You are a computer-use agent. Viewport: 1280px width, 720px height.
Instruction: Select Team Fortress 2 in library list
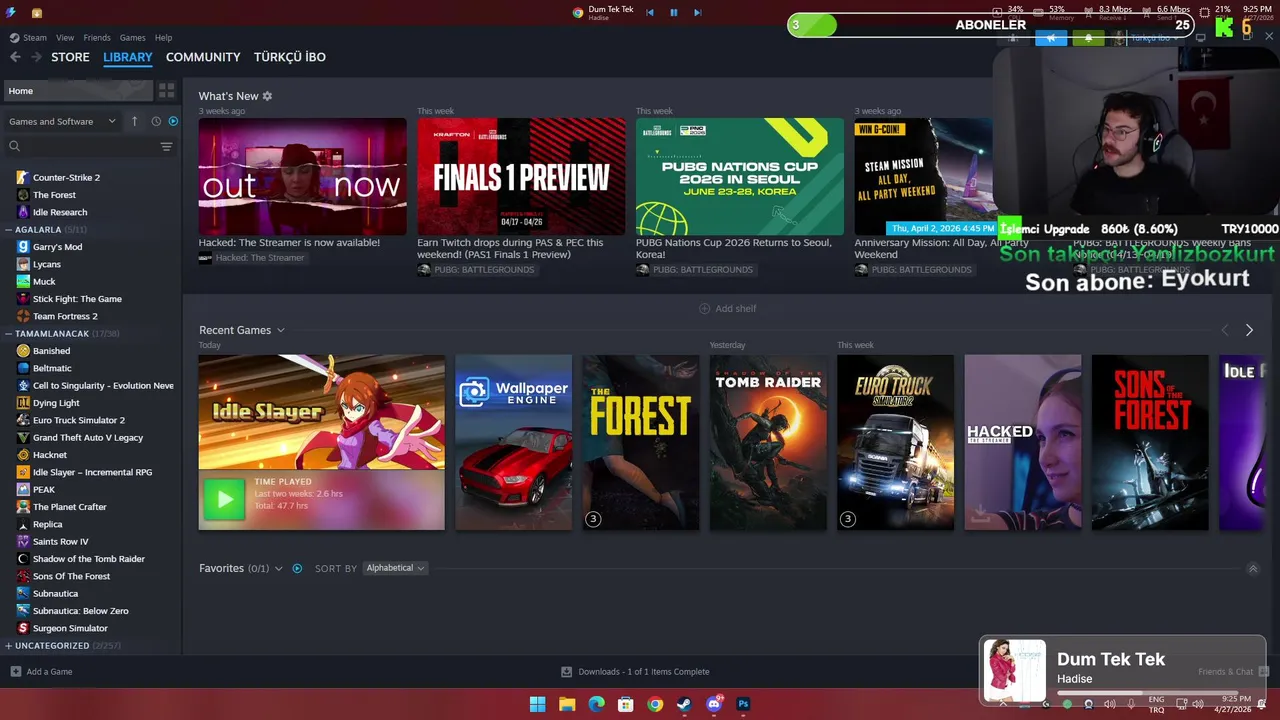(x=65, y=316)
